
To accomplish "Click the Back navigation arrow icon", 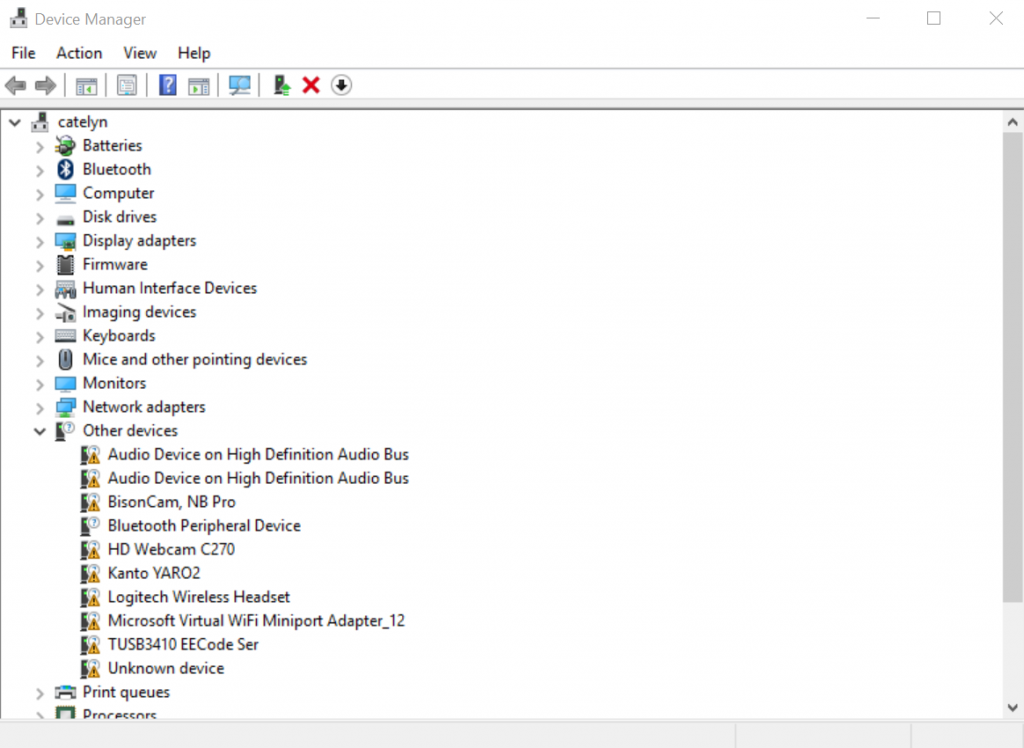I will [15, 85].
